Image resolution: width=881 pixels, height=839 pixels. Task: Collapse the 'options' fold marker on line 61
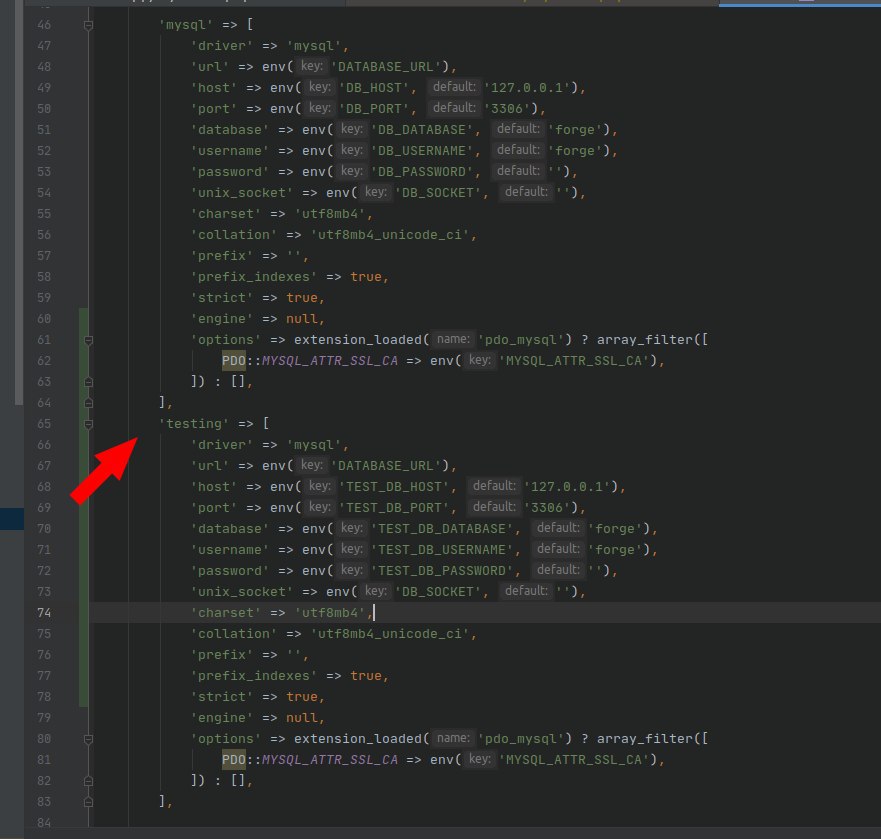pyautogui.click(x=88, y=340)
